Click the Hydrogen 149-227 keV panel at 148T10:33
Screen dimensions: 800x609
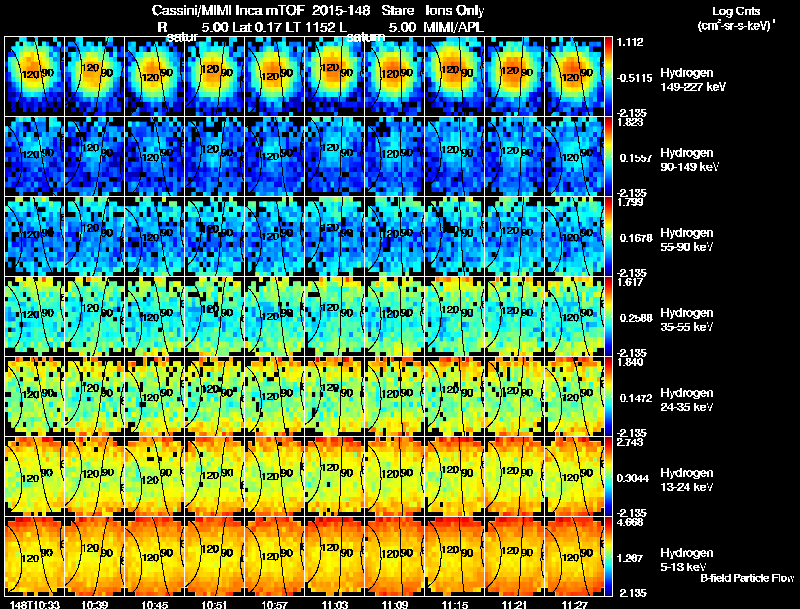point(34,76)
